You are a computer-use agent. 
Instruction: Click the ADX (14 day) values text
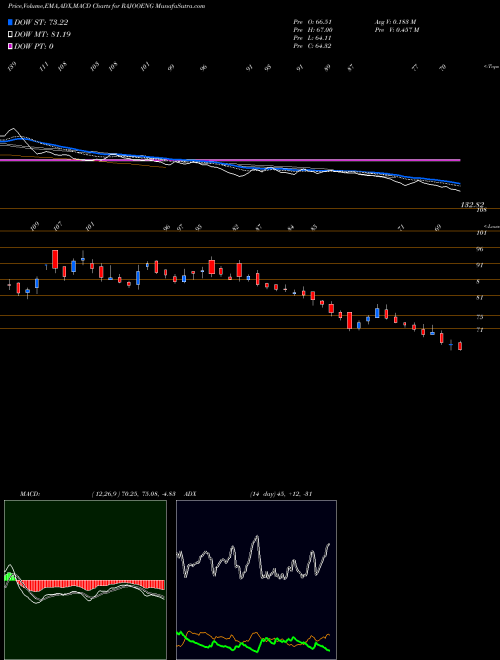tap(281, 493)
